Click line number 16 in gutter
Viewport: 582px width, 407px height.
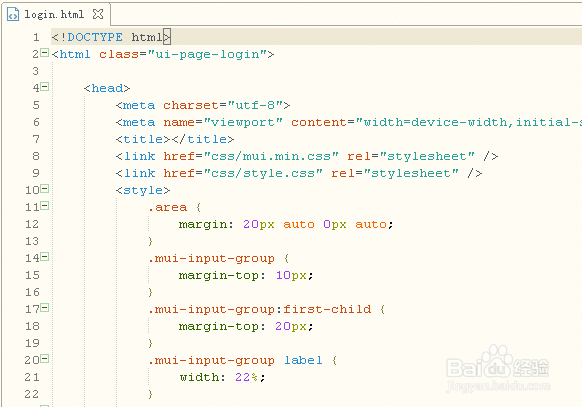[32, 292]
